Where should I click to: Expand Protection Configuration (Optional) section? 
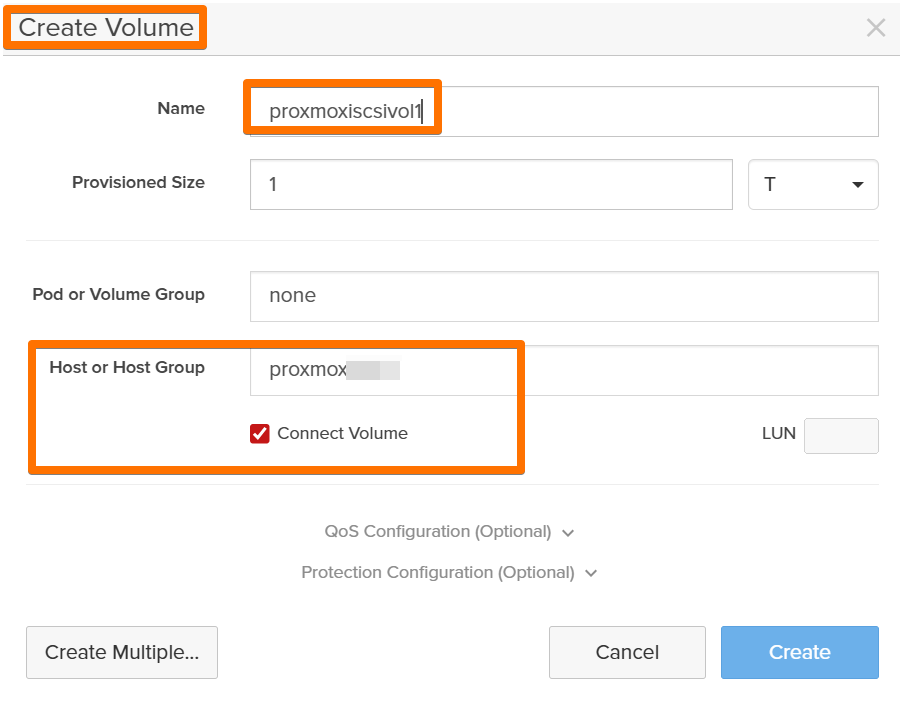(438, 573)
